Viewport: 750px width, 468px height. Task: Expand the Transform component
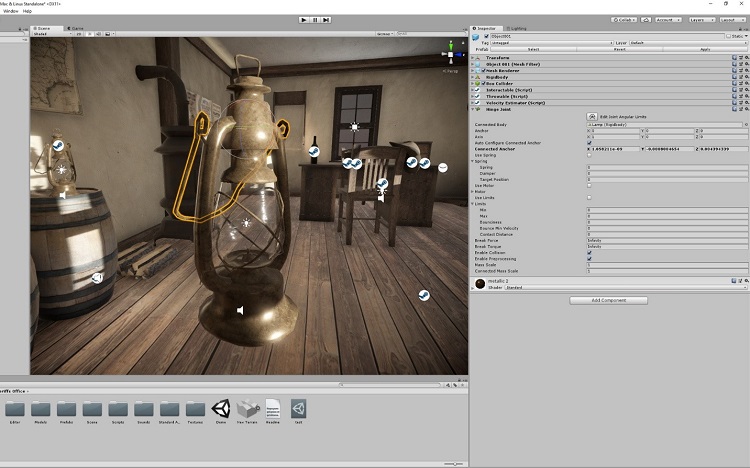[473, 57]
